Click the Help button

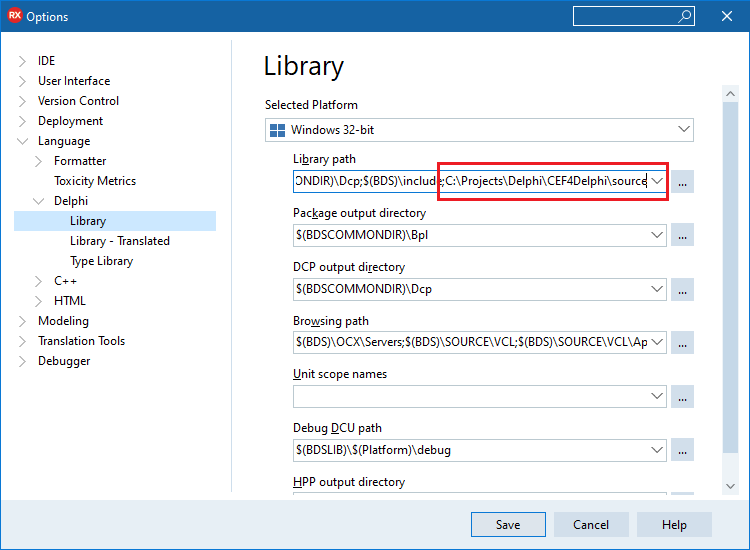674,525
